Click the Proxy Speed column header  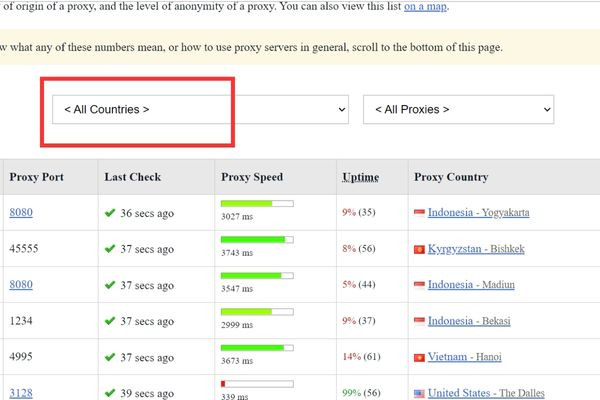coord(252,177)
